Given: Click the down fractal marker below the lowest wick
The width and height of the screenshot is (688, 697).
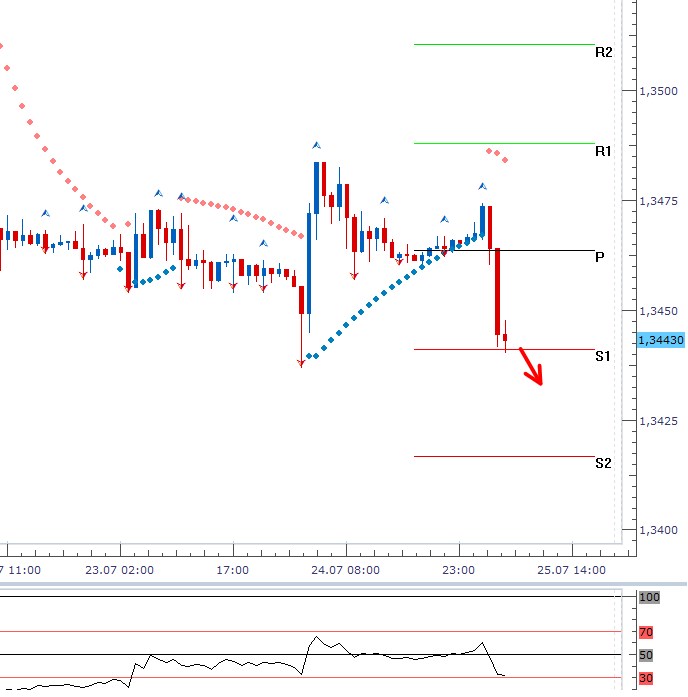Looking at the screenshot, I should [x=301, y=364].
